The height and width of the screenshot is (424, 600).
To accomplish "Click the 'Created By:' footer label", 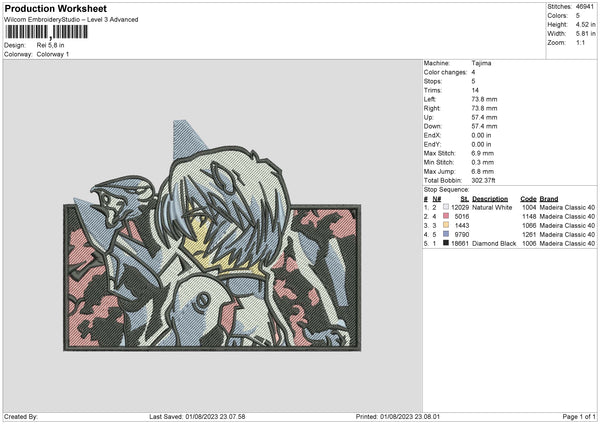I will click(x=21, y=416).
